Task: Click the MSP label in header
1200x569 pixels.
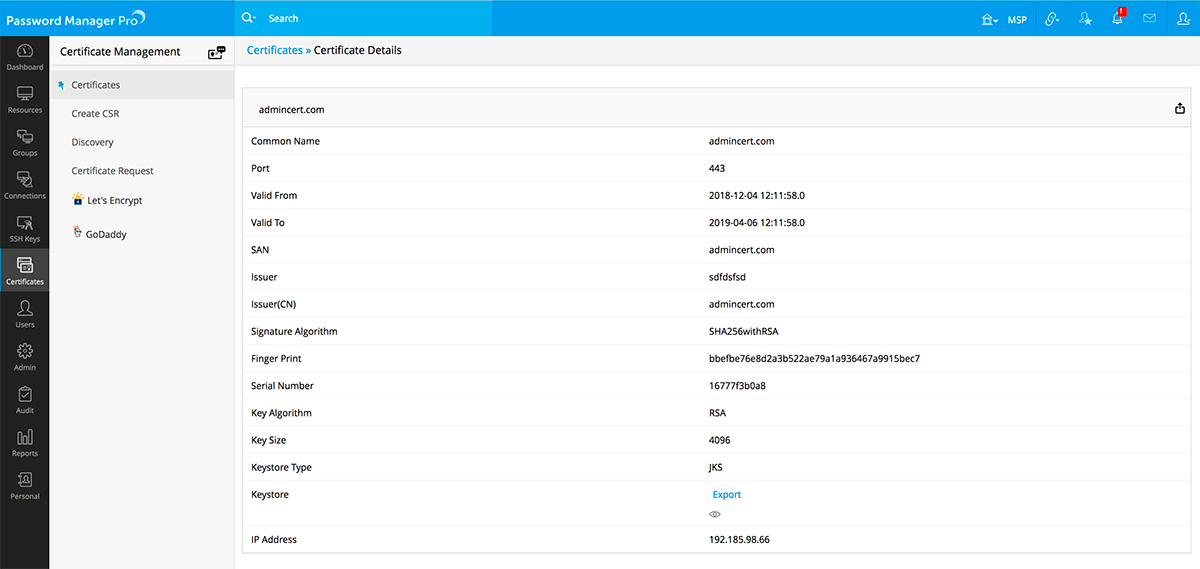Action: pyautogui.click(x=1017, y=19)
